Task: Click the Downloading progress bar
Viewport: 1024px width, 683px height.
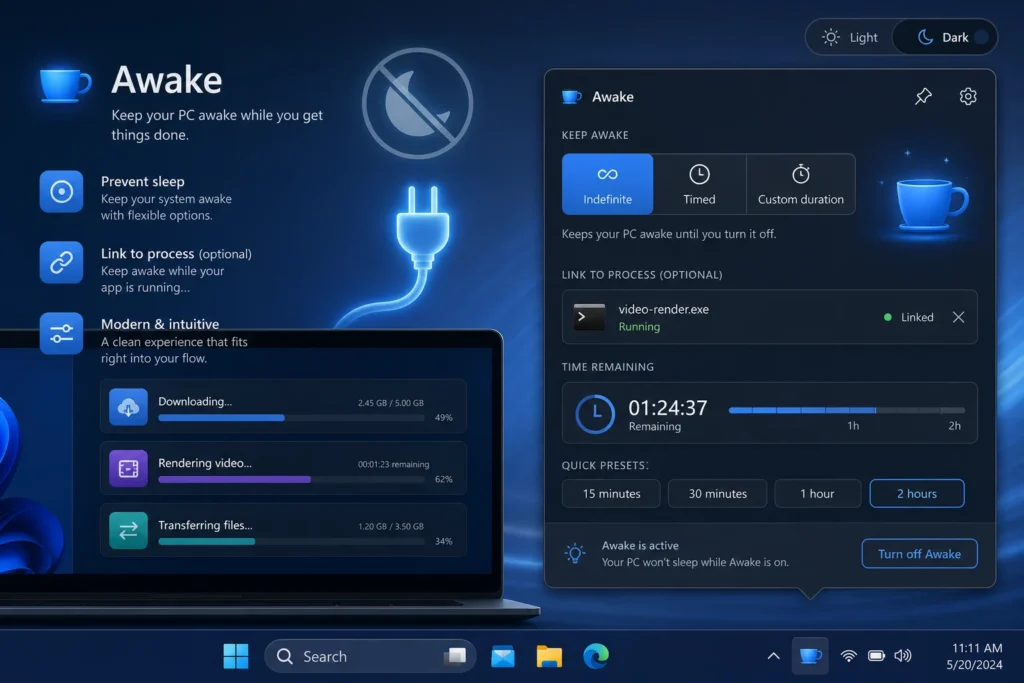Action: 291,418
